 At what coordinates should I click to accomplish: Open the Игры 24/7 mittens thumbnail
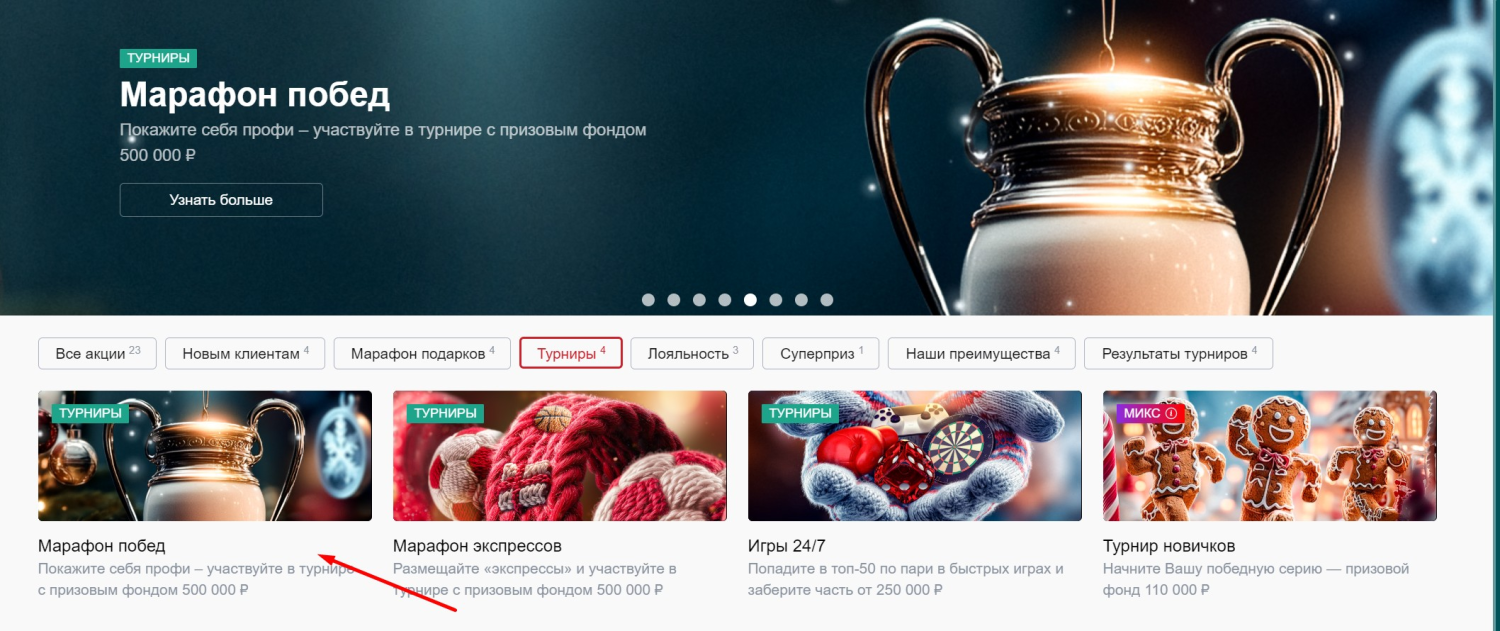coord(915,456)
